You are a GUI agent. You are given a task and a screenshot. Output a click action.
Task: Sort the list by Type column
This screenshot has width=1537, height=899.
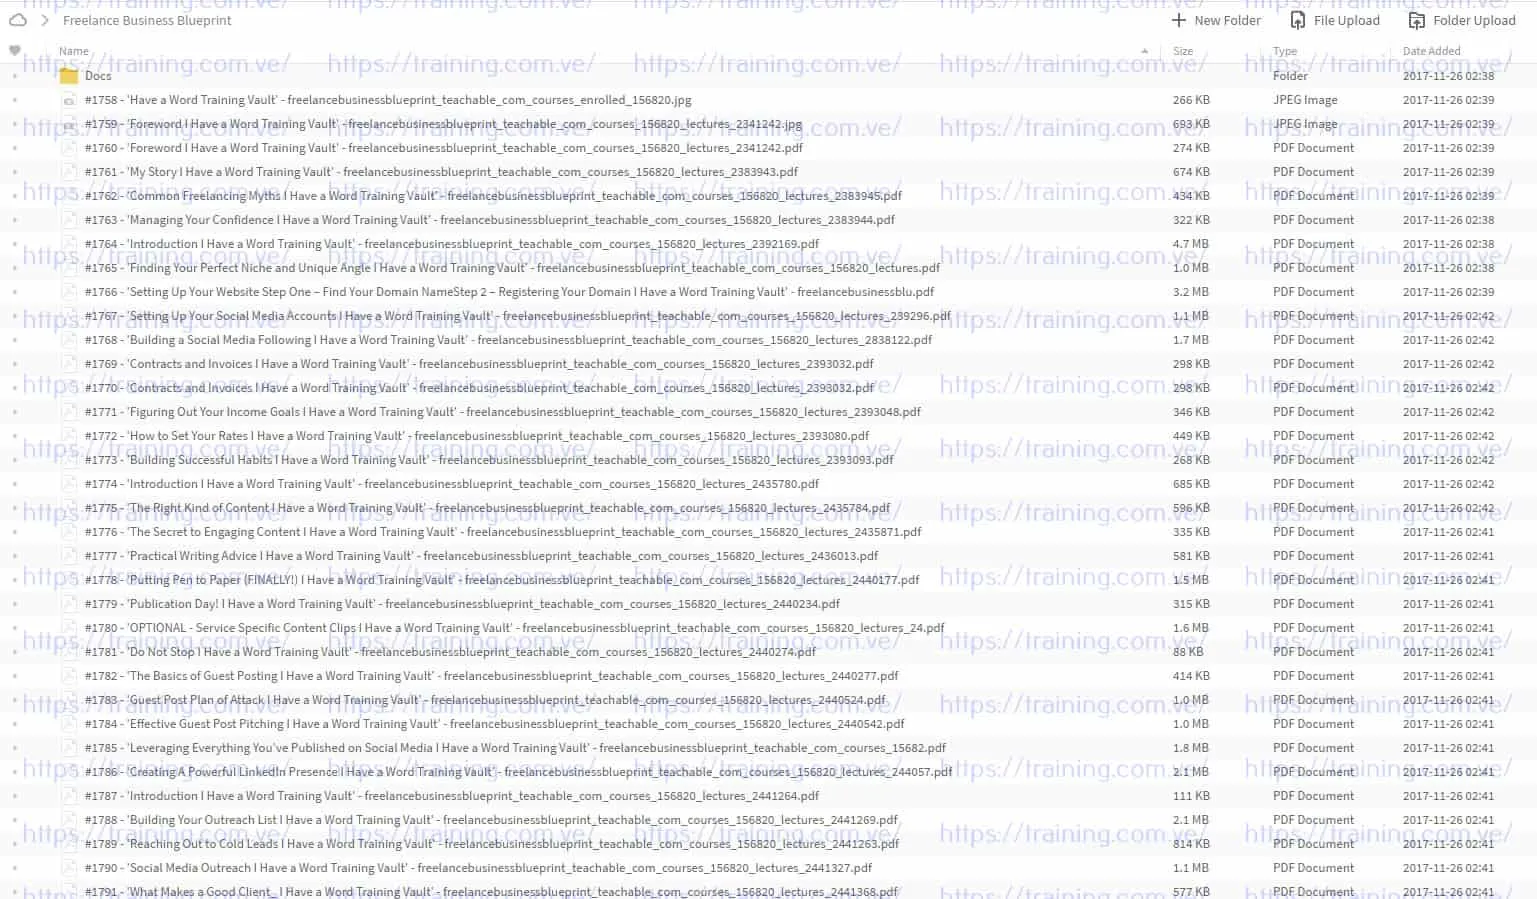point(1285,51)
